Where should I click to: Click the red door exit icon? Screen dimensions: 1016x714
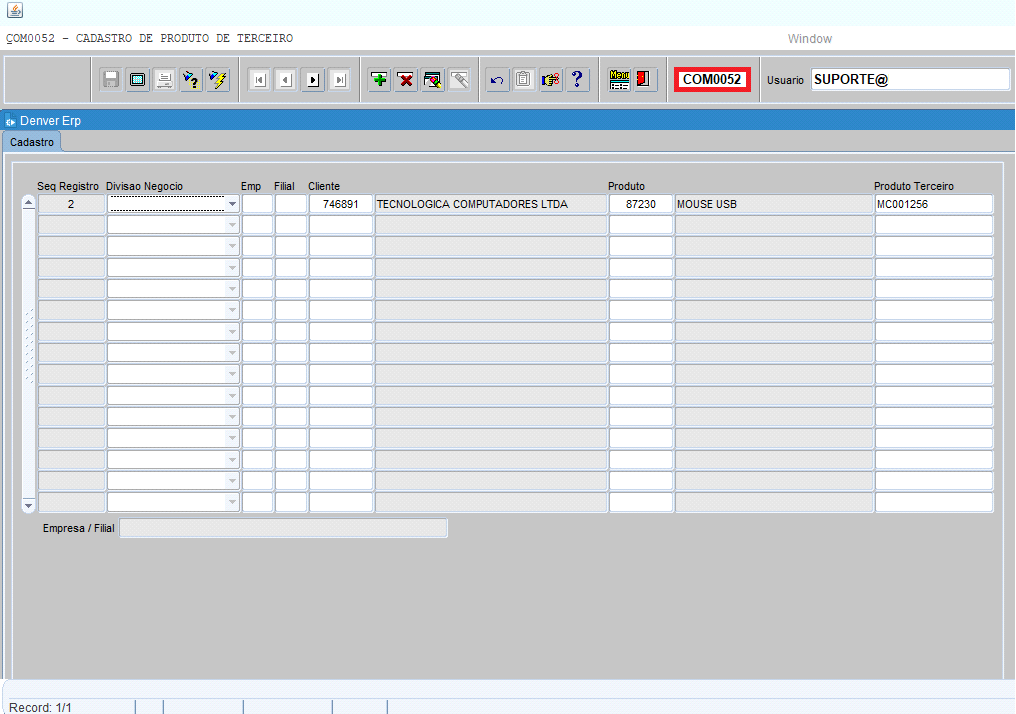pyautogui.click(x=645, y=80)
